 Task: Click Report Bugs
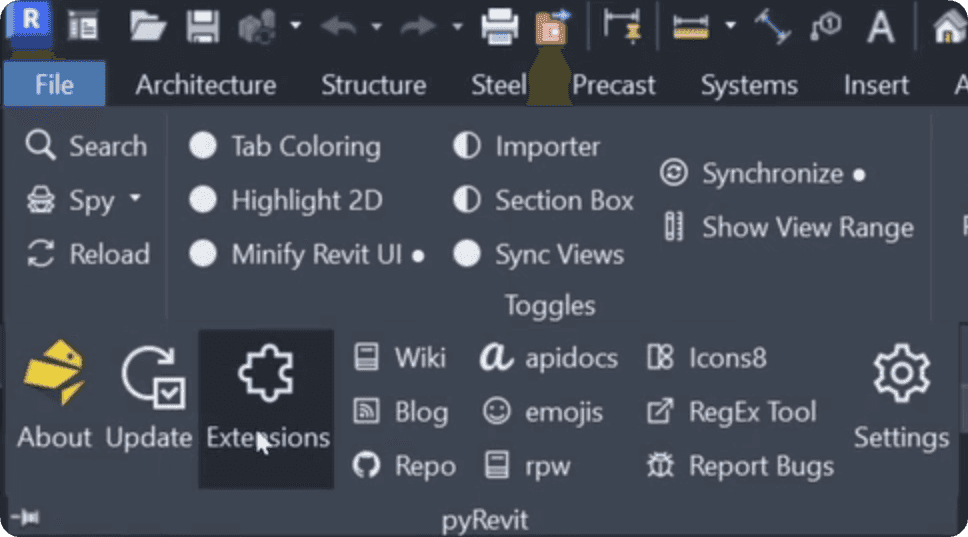pyautogui.click(x=740, y=465)
